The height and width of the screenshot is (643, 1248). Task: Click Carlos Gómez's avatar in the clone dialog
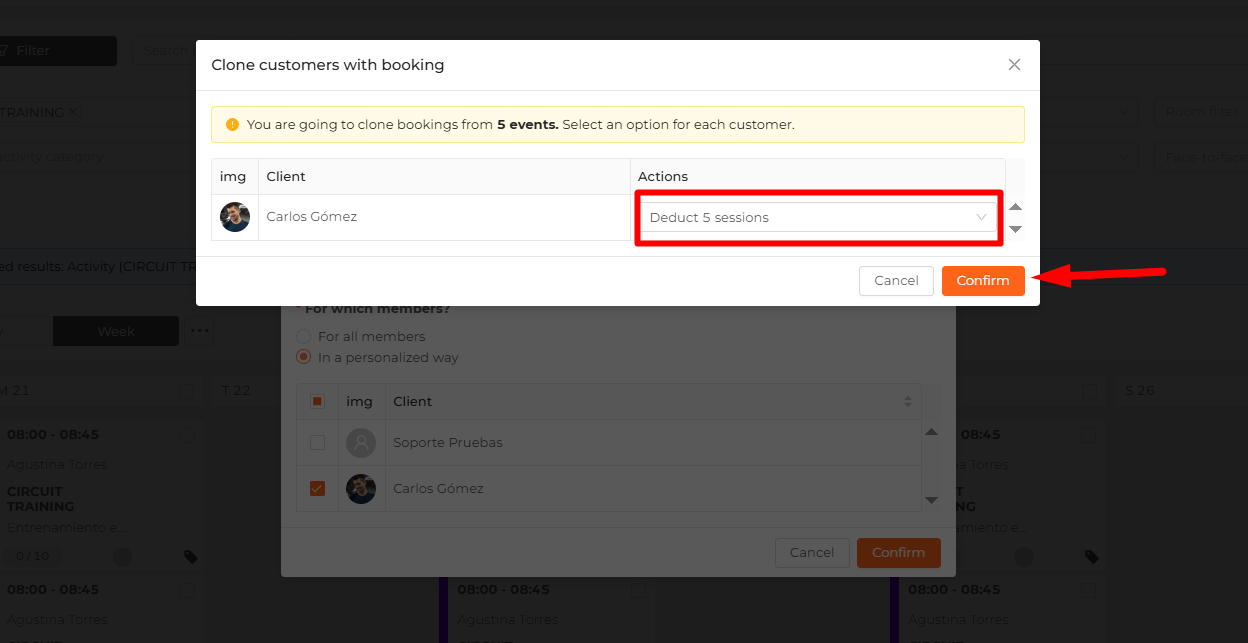coord(235,217)
